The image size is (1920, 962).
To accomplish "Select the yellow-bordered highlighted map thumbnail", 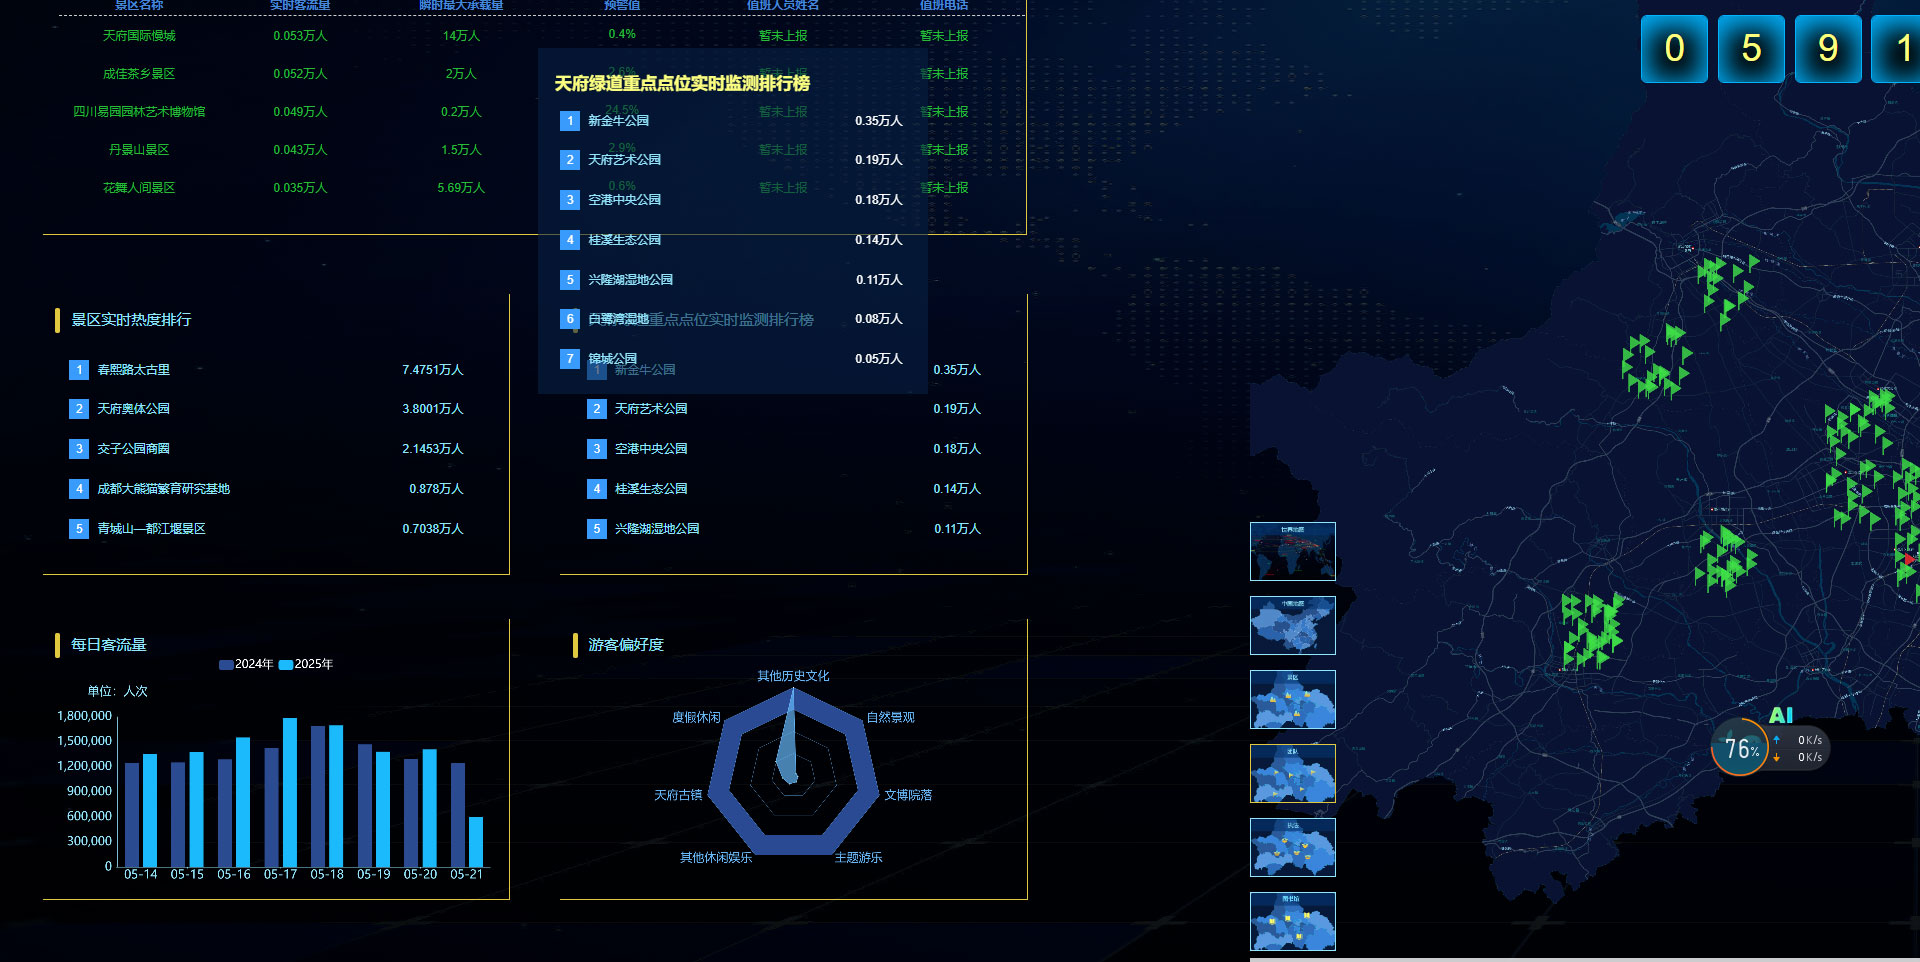I will pos(1292,773).
